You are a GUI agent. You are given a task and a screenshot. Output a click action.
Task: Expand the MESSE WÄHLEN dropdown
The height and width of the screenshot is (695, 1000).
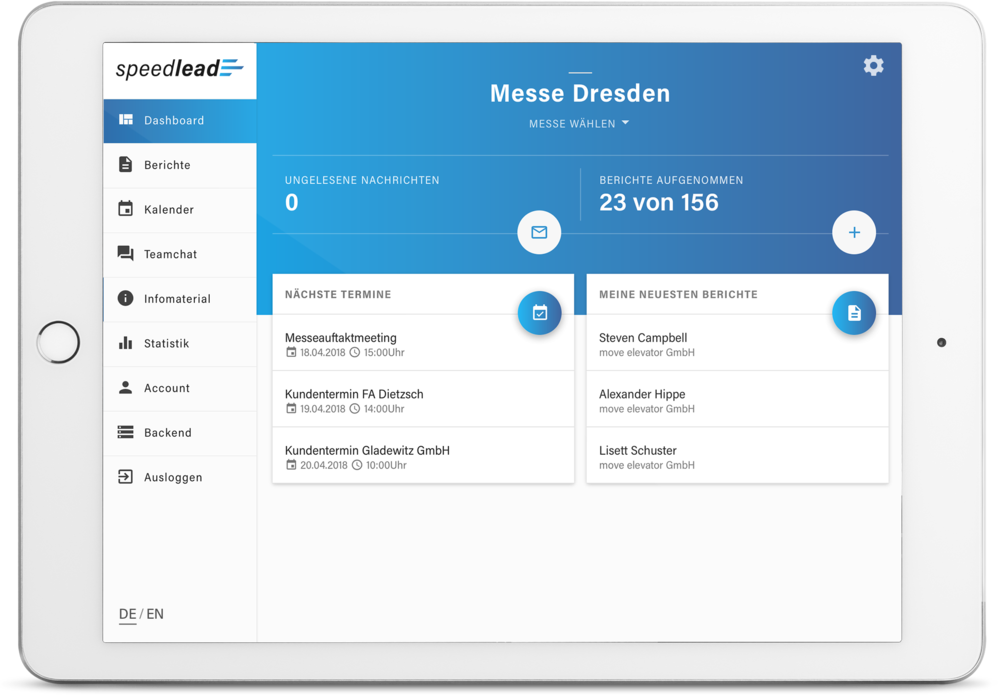click(579, 124)
